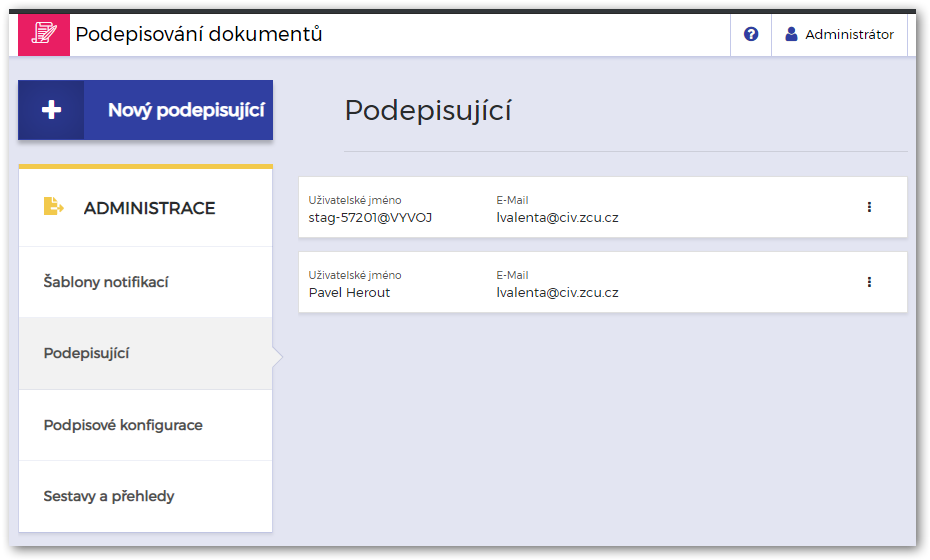Click the user avatar icon beside Administrátor

tap(791, 34)
